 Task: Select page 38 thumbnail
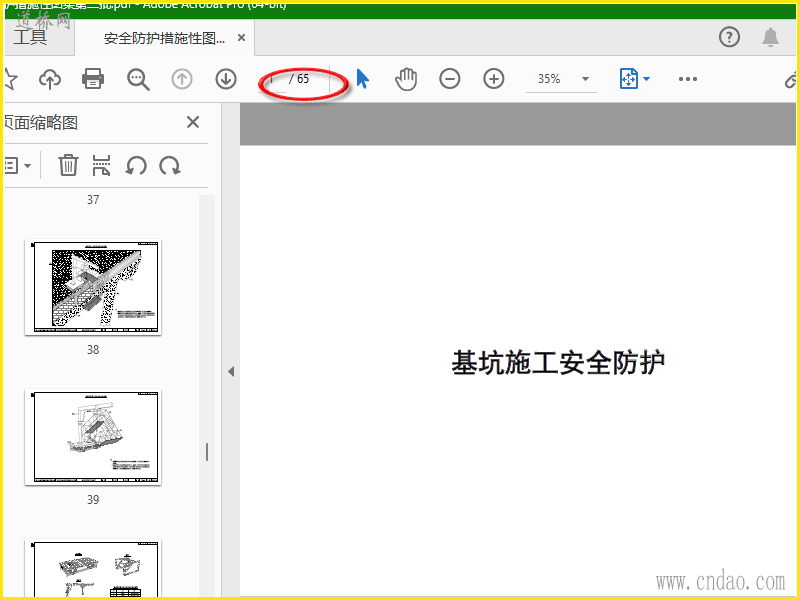(93, 287)
